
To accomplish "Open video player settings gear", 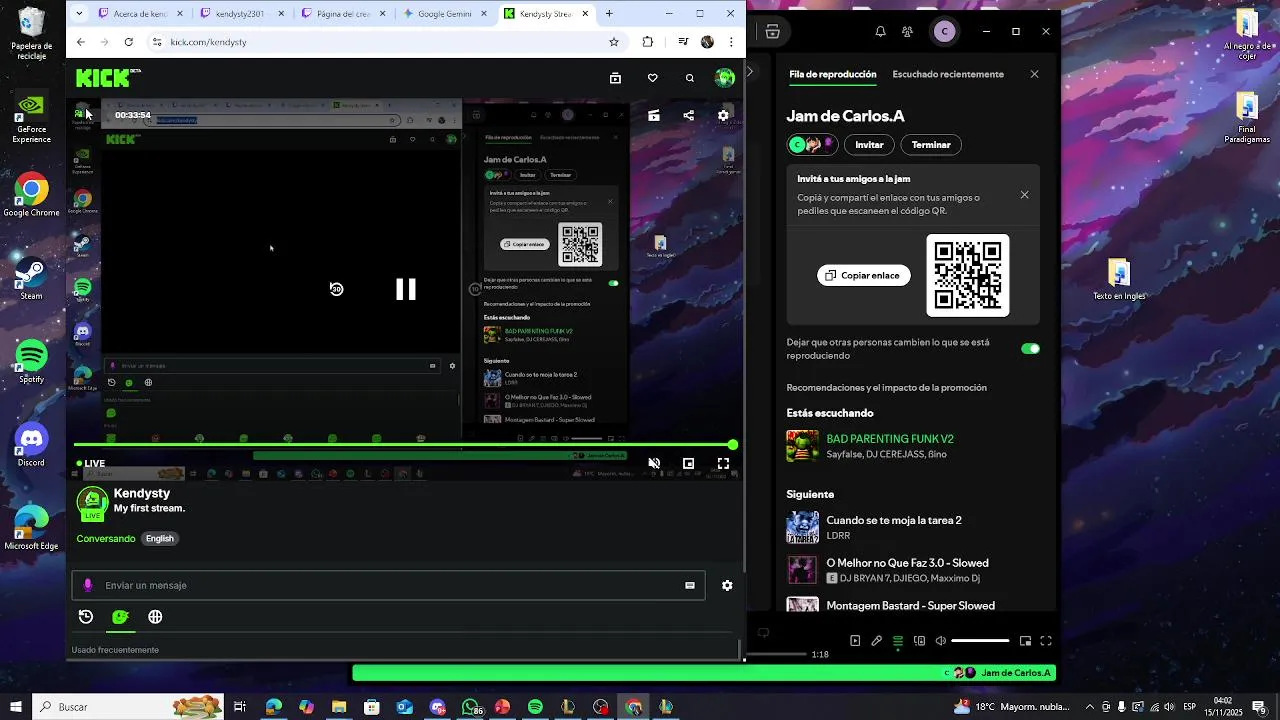I will [x=723, y=115].
